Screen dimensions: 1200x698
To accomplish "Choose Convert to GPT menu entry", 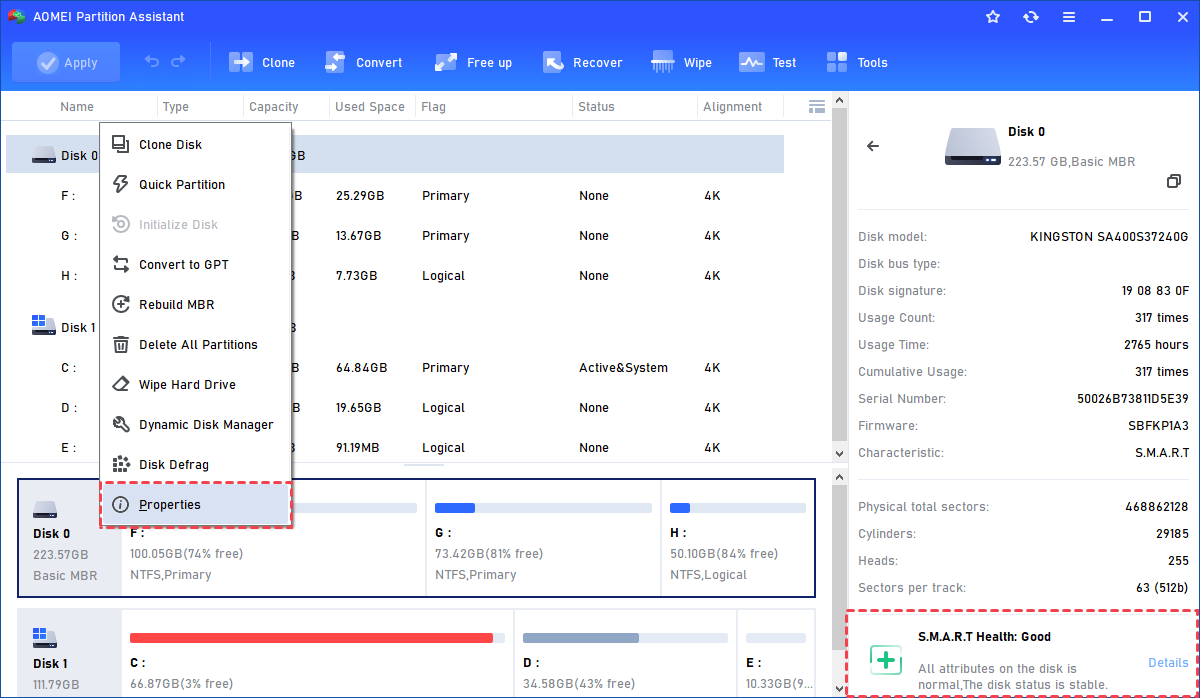I will tap(184, 265).
